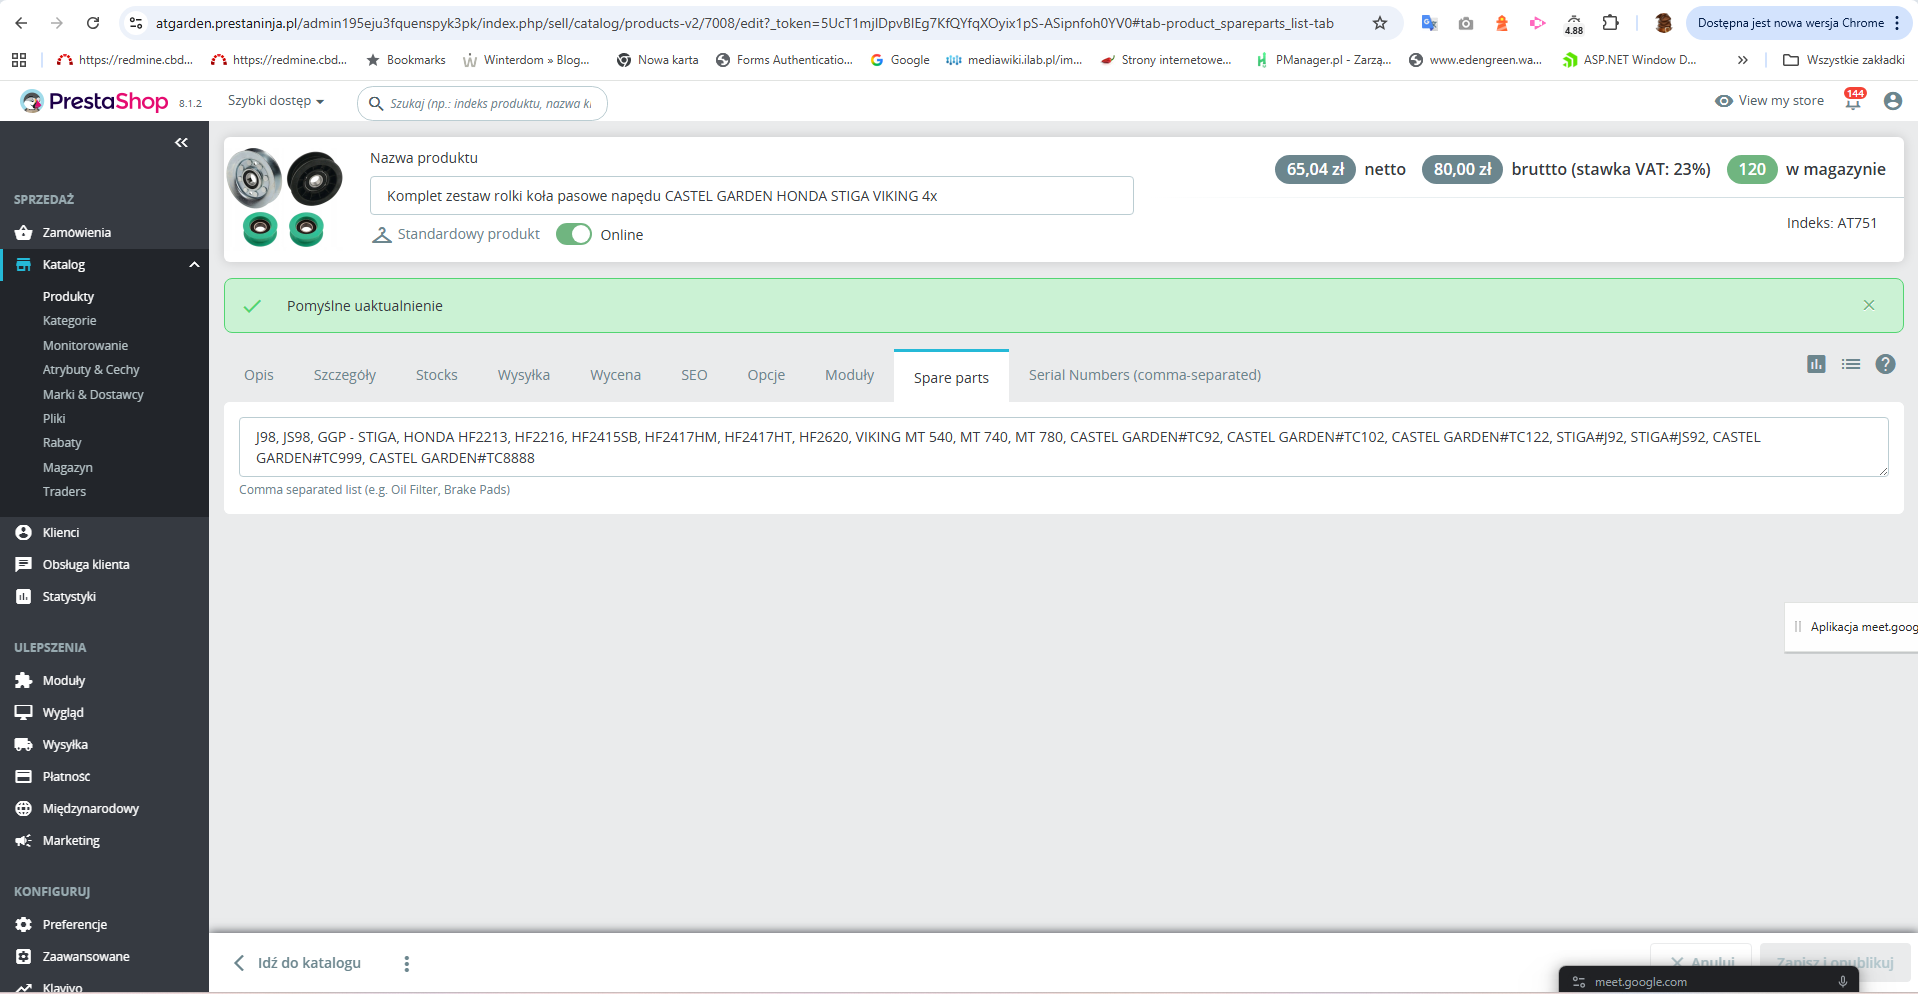
Task: Dismiss the success notification banner
Action: click(1869, 305)
